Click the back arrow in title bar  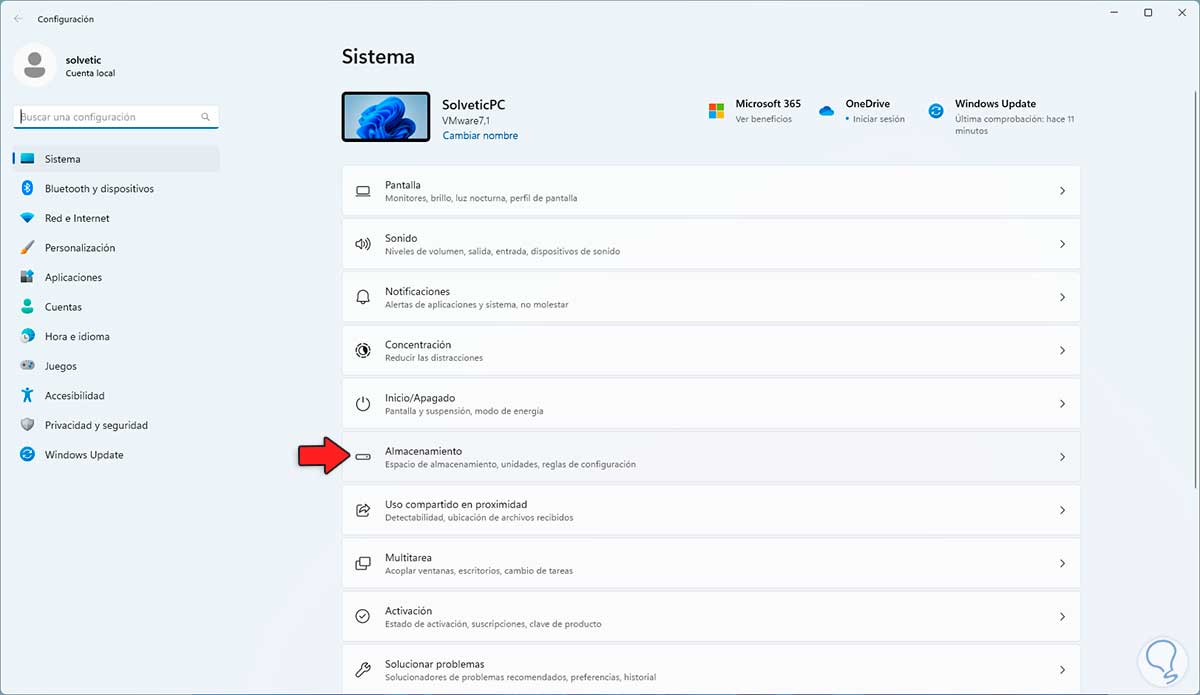[x=18, y=18]
